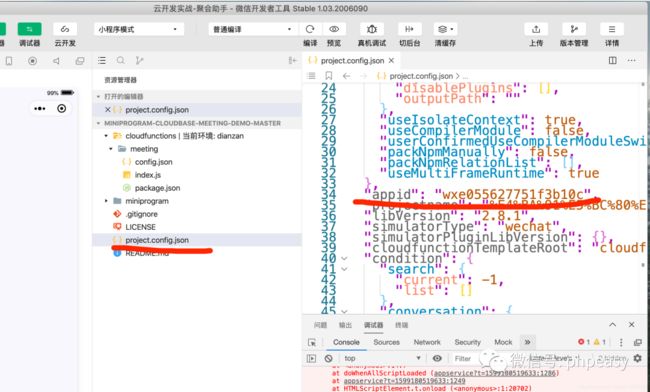Collapse the meeting folder
The width and height of the screenshot is (650, 392).
(111, 149)
